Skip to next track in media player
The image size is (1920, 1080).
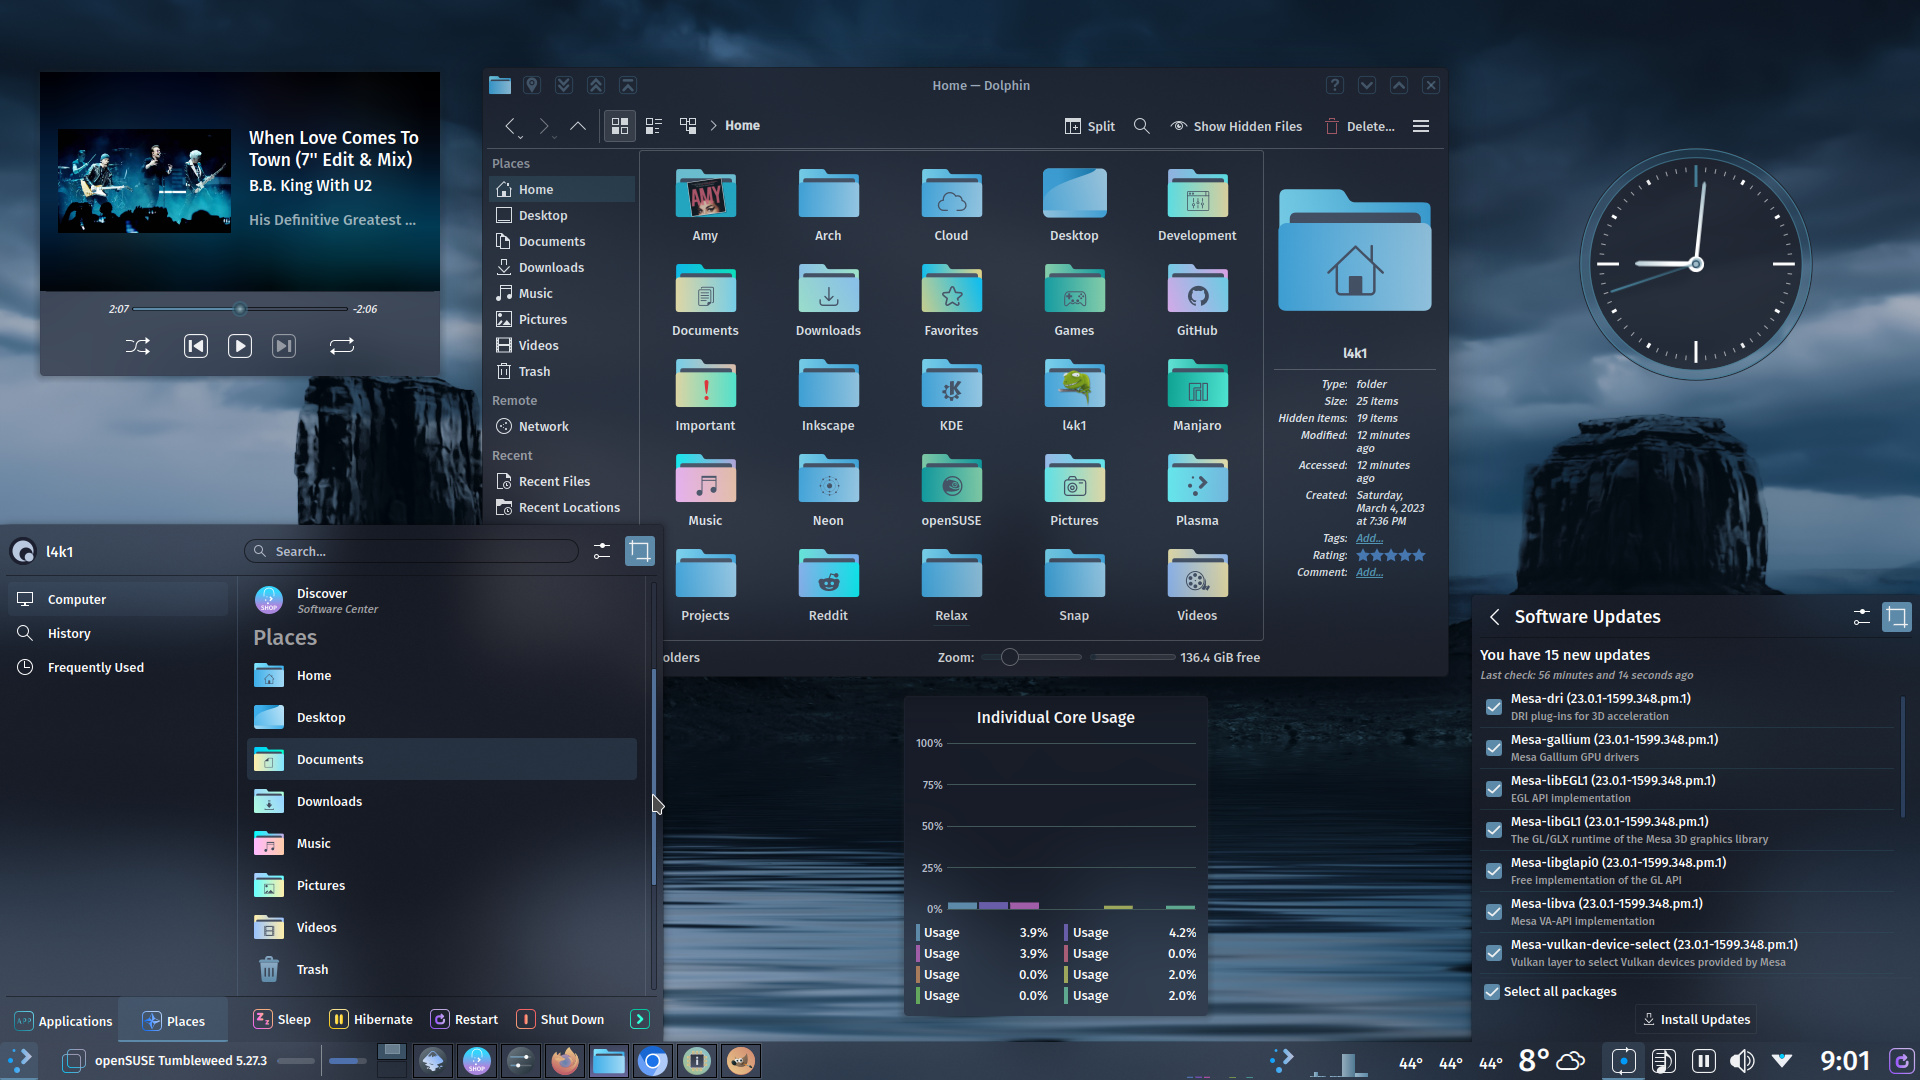(284, 346)
